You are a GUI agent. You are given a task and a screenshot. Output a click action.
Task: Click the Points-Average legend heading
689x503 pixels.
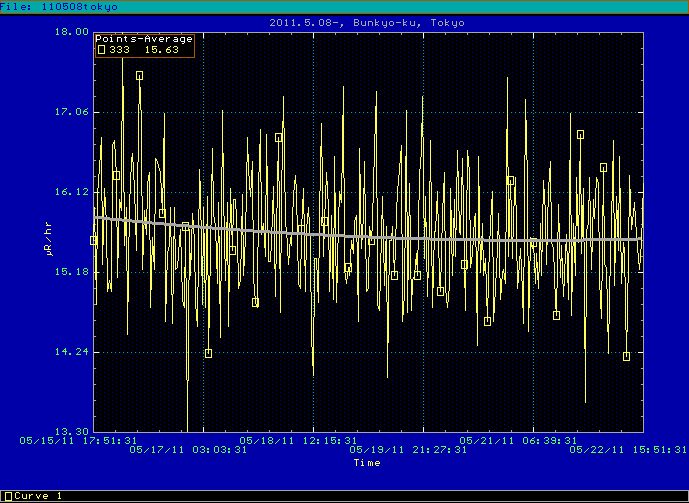coord(143,39)
